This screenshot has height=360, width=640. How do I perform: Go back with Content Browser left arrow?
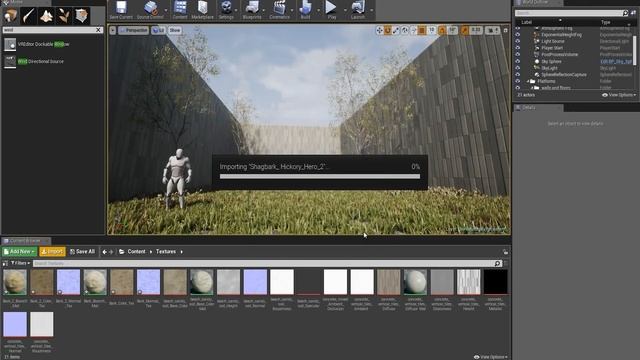click(104, 252)
